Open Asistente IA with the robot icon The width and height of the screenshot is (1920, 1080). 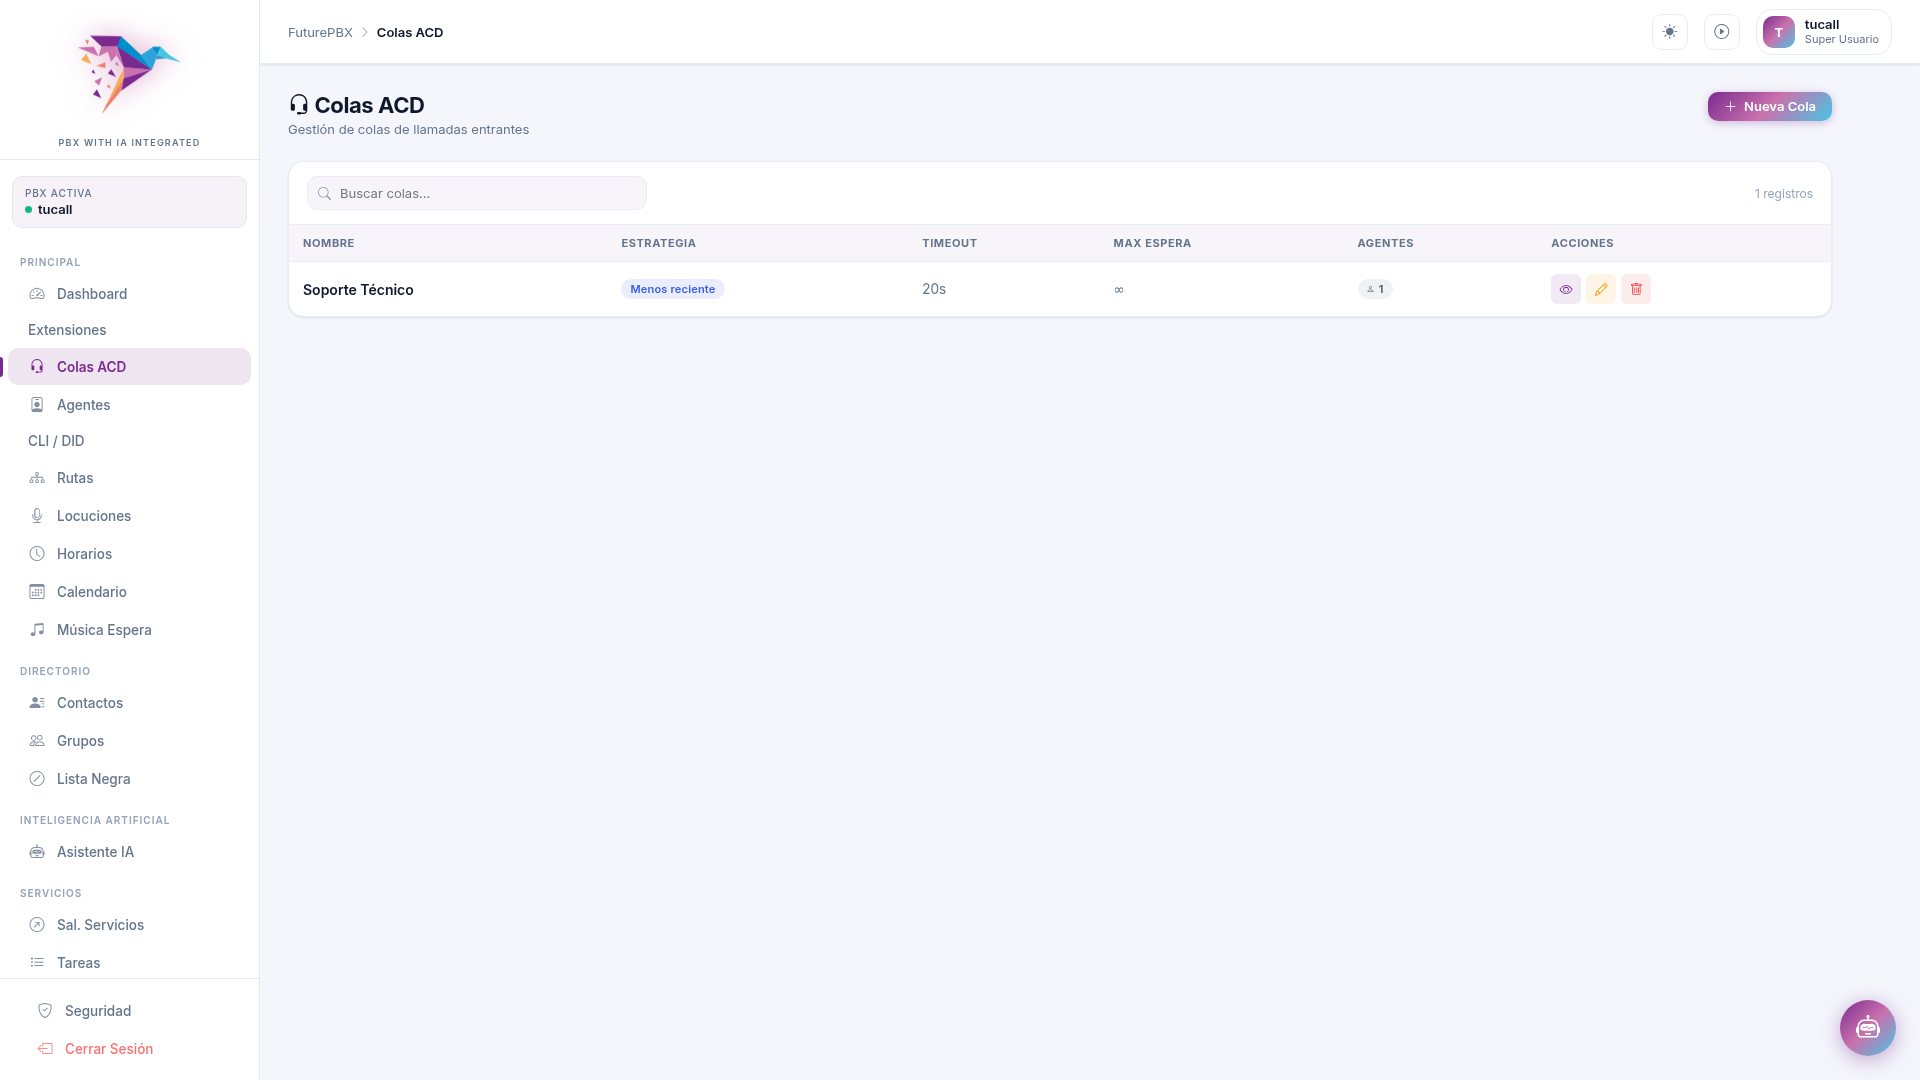(x=95, y=852)
